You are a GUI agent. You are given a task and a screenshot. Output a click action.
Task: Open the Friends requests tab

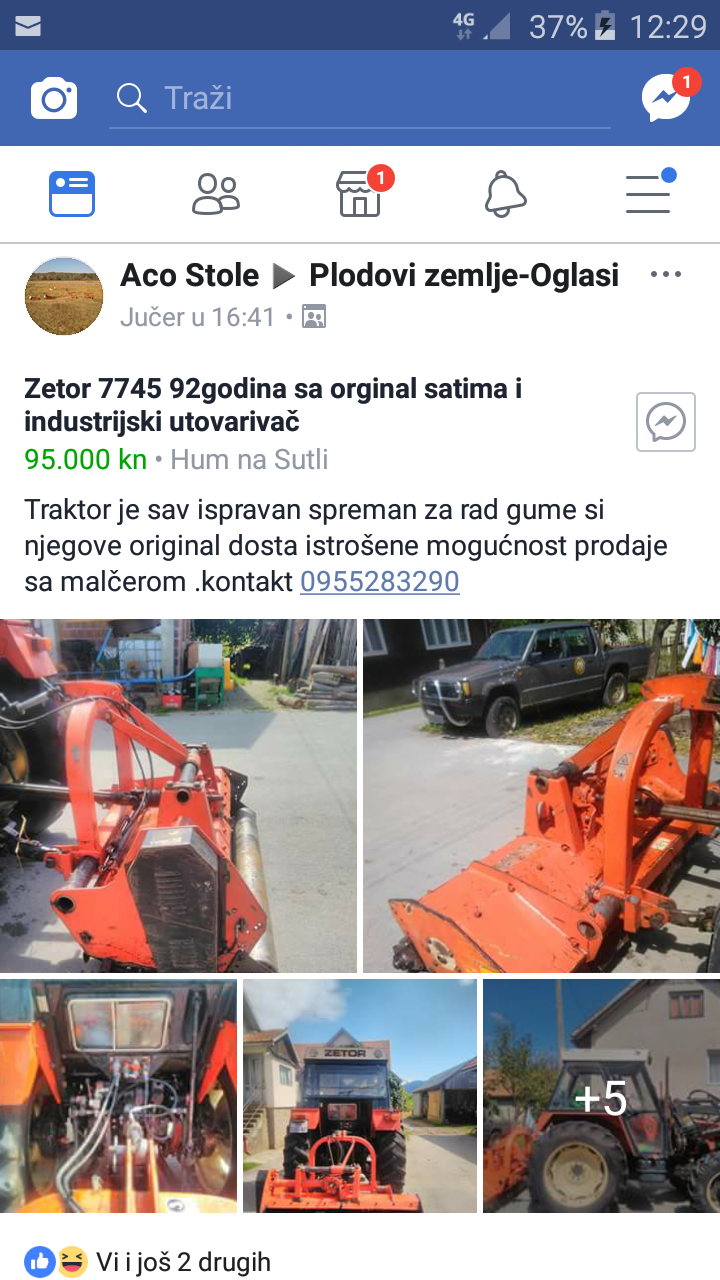pyautogui.click(x=216, y=194)
